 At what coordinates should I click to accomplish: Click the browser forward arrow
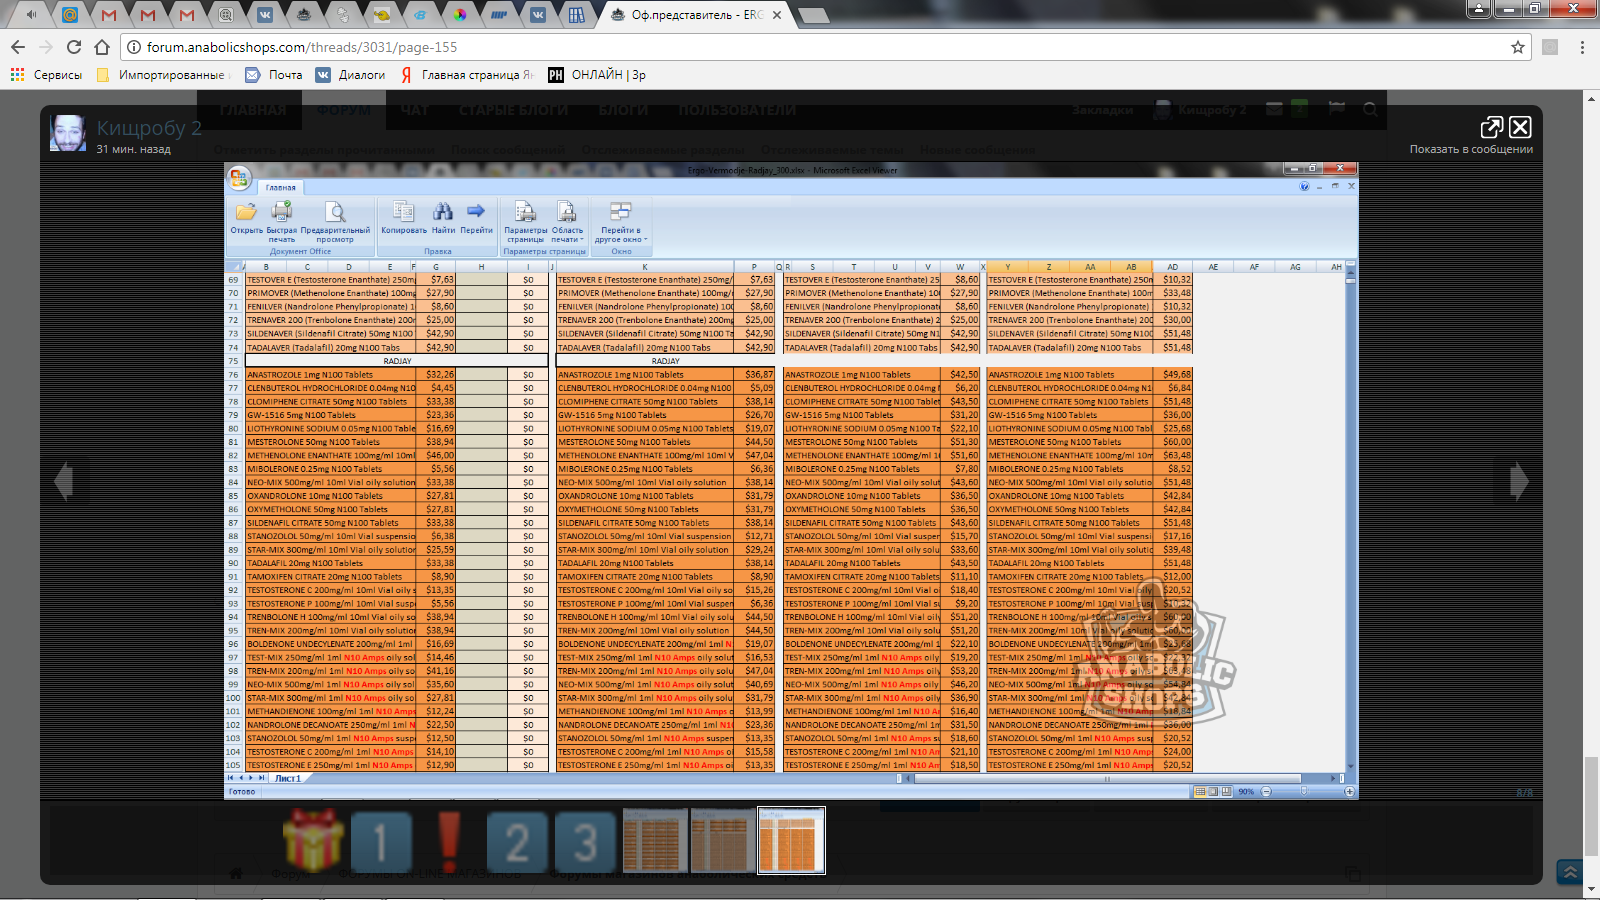pyautogui.click(x=46, y=47)
